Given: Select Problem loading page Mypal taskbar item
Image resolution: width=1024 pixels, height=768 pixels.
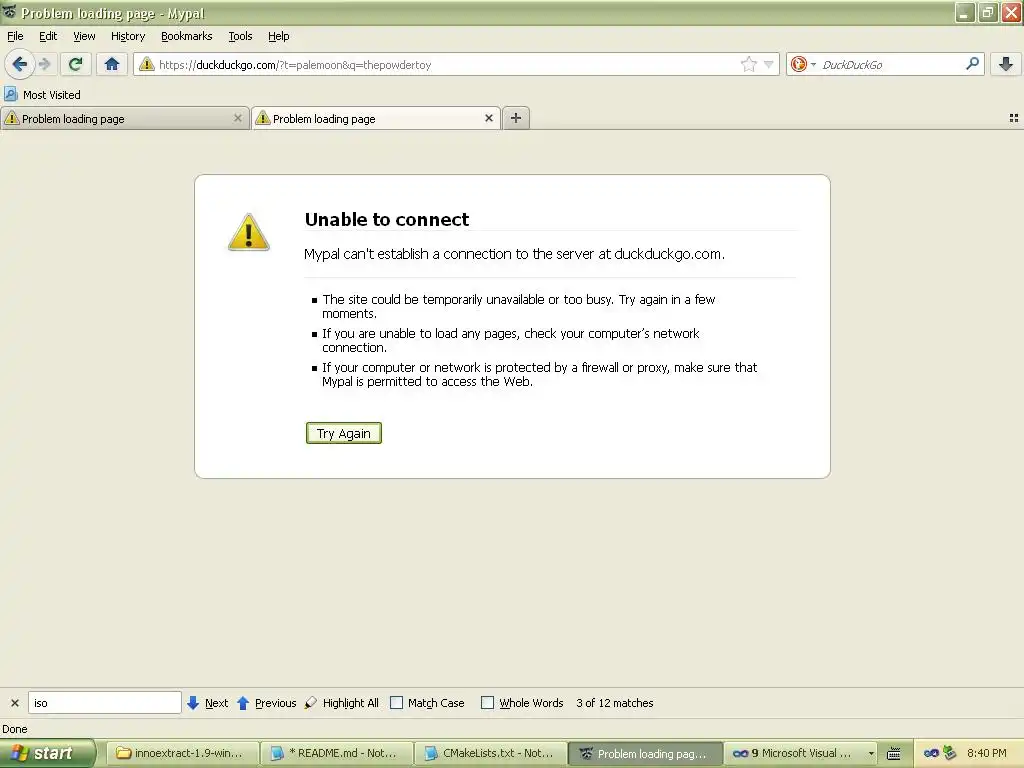Looking at the screenshot, I should pyautogui.click(x=645, y=753).
